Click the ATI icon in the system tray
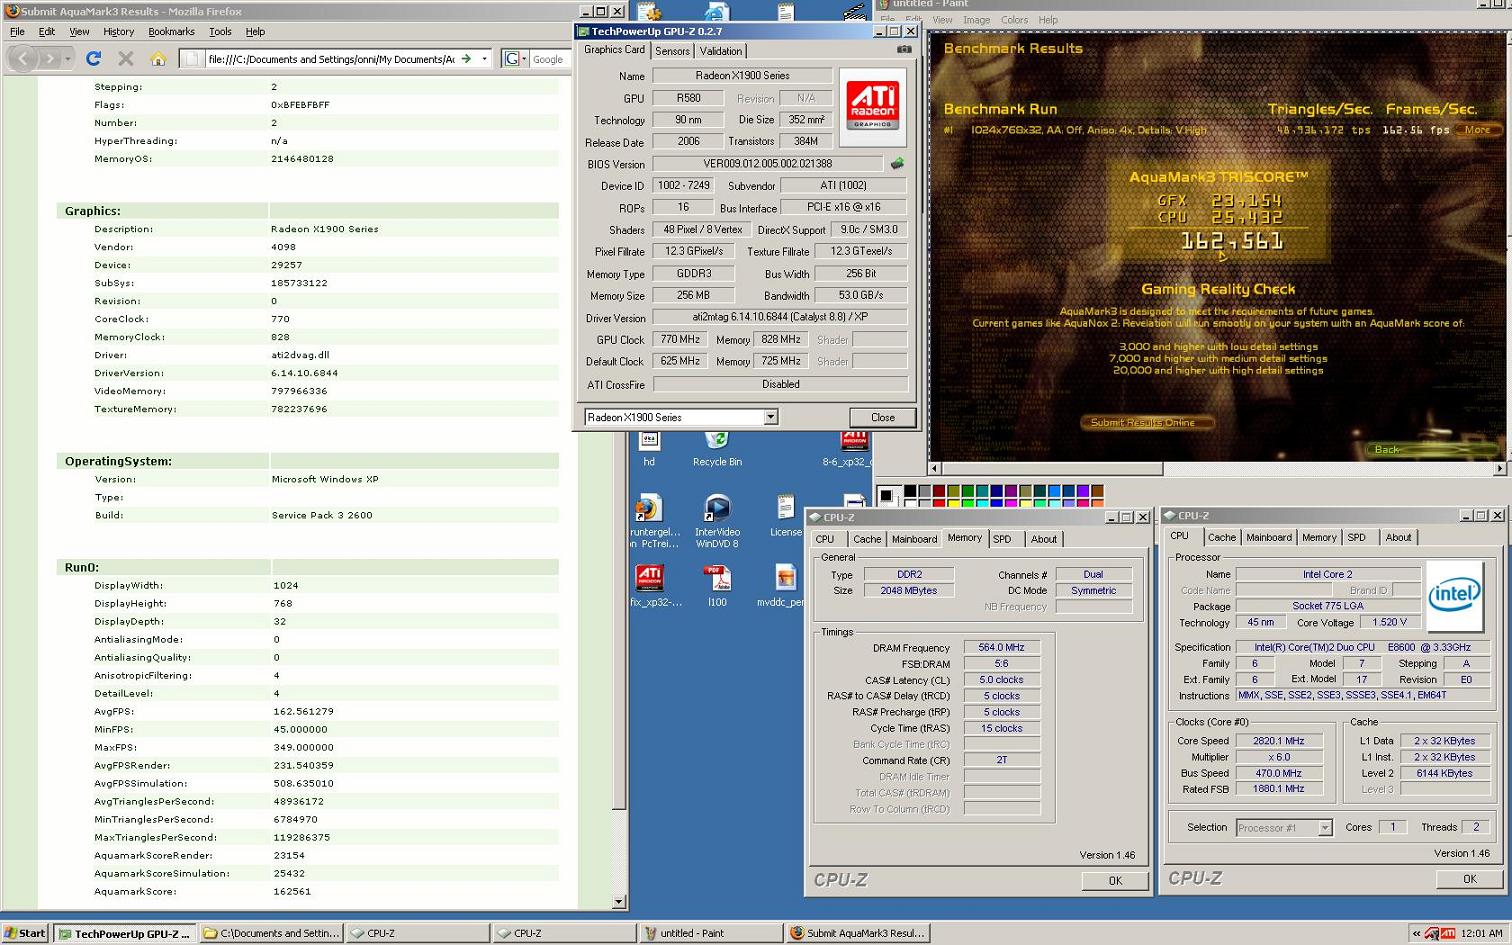Screen dimensions: 1512x945 coord(1447,933)
